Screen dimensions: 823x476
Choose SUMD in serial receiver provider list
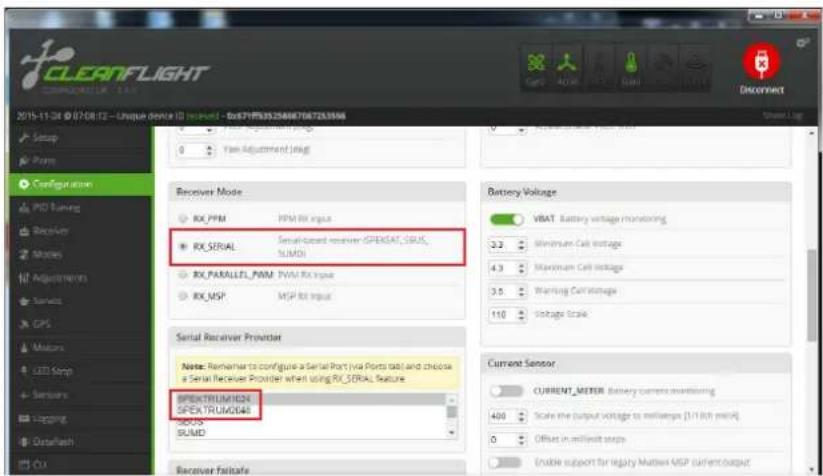tap(311, 432)
